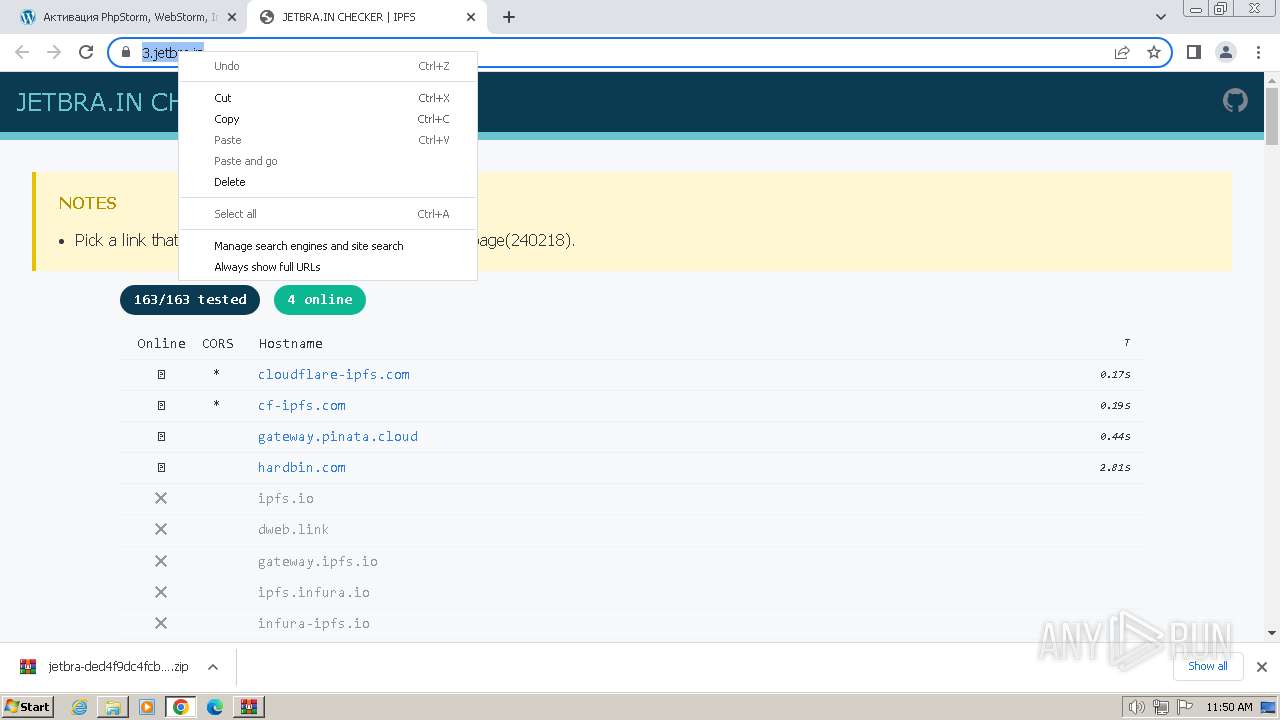Switch to Chrome in the taskbar
This screenshot has height=720, width=1280.
click(x=180, y=707)
